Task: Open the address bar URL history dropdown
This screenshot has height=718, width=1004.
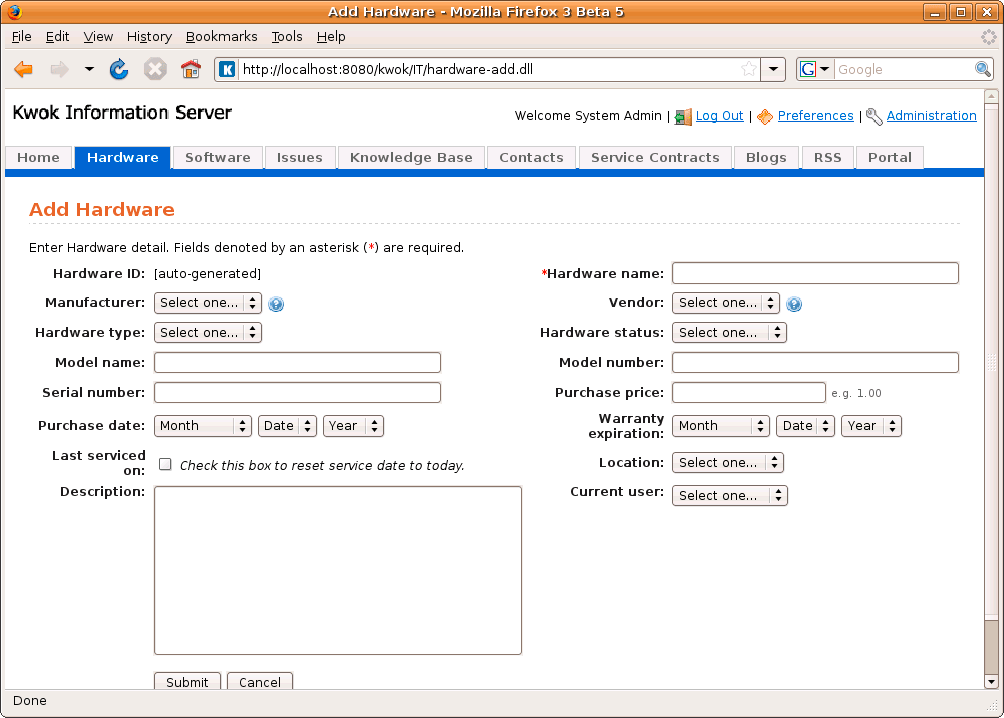Action: (773, 69)
